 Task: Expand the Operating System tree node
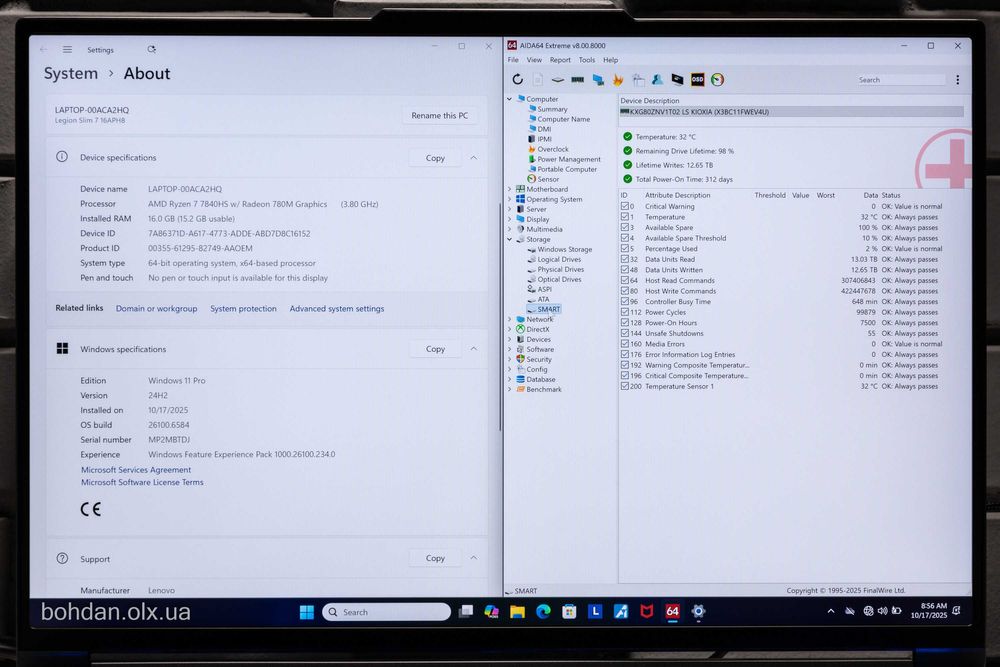[x=510, y=199]
